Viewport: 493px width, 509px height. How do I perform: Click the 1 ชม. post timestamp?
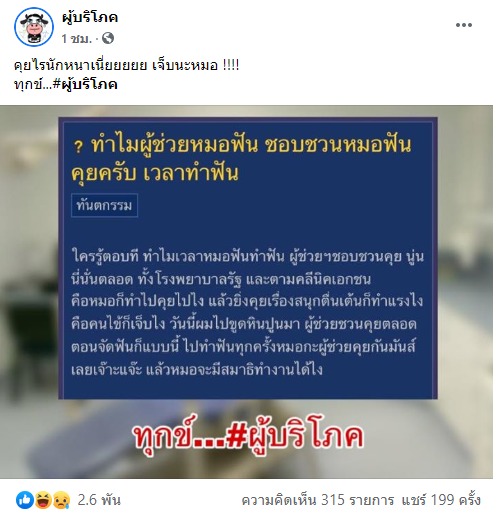[x=76, y=38]
